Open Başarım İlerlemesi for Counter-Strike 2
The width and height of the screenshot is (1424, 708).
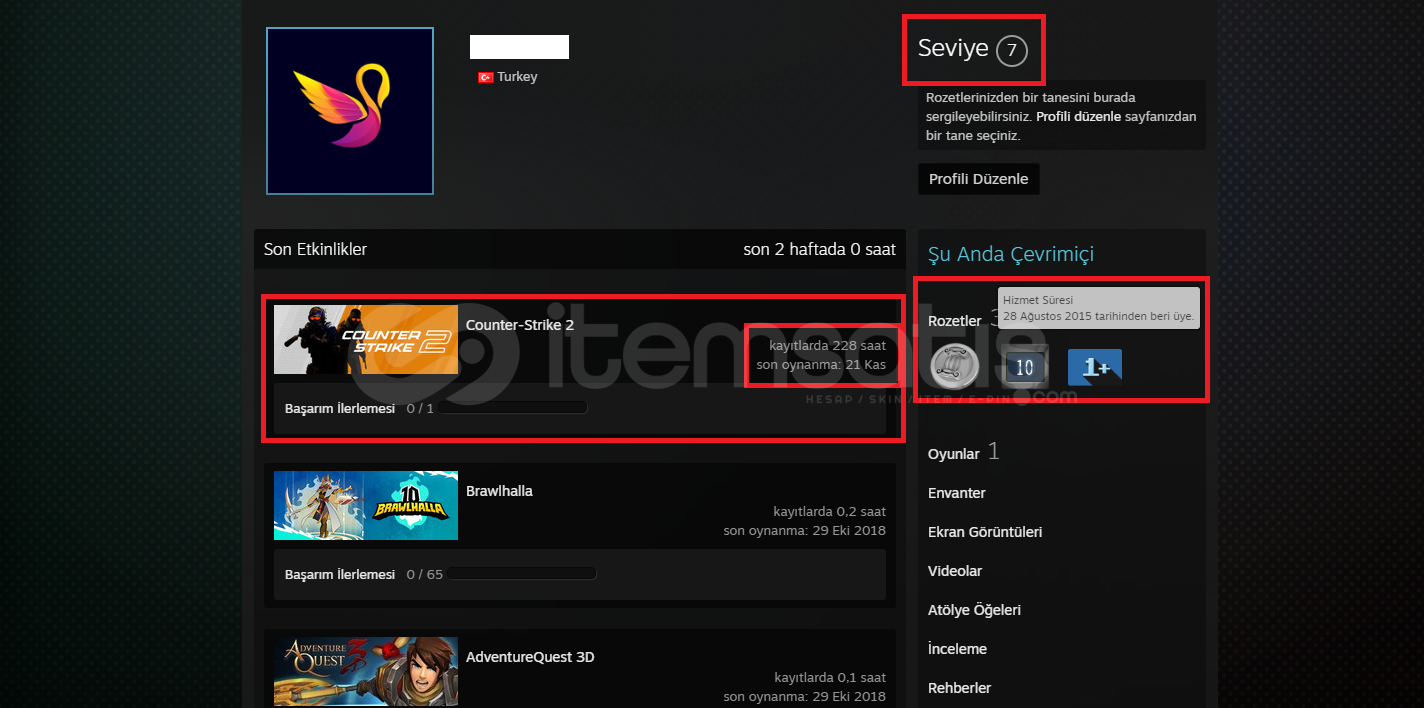(x=340, y=408)
